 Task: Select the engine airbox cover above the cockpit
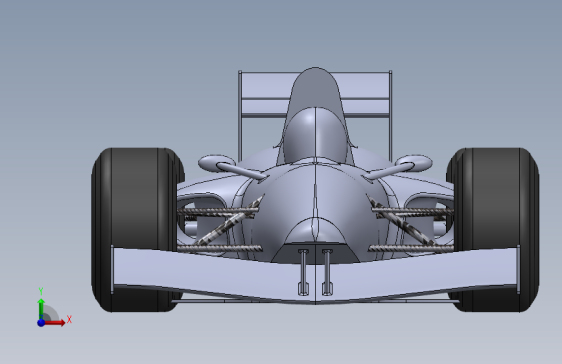point(315,90)
